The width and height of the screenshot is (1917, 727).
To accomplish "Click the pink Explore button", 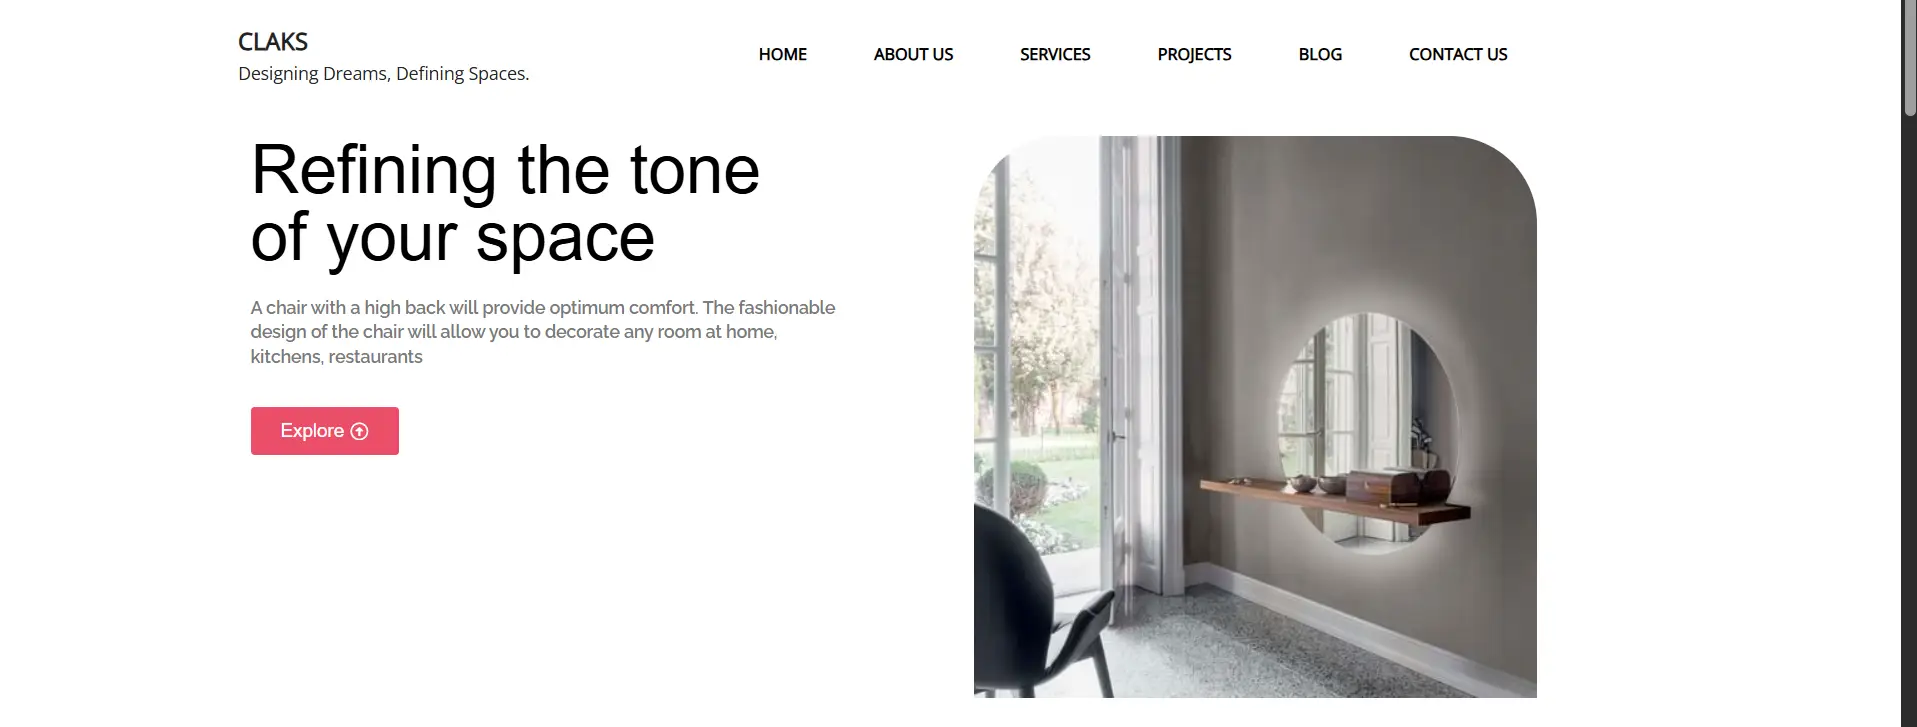I will (x=325, y=431).
